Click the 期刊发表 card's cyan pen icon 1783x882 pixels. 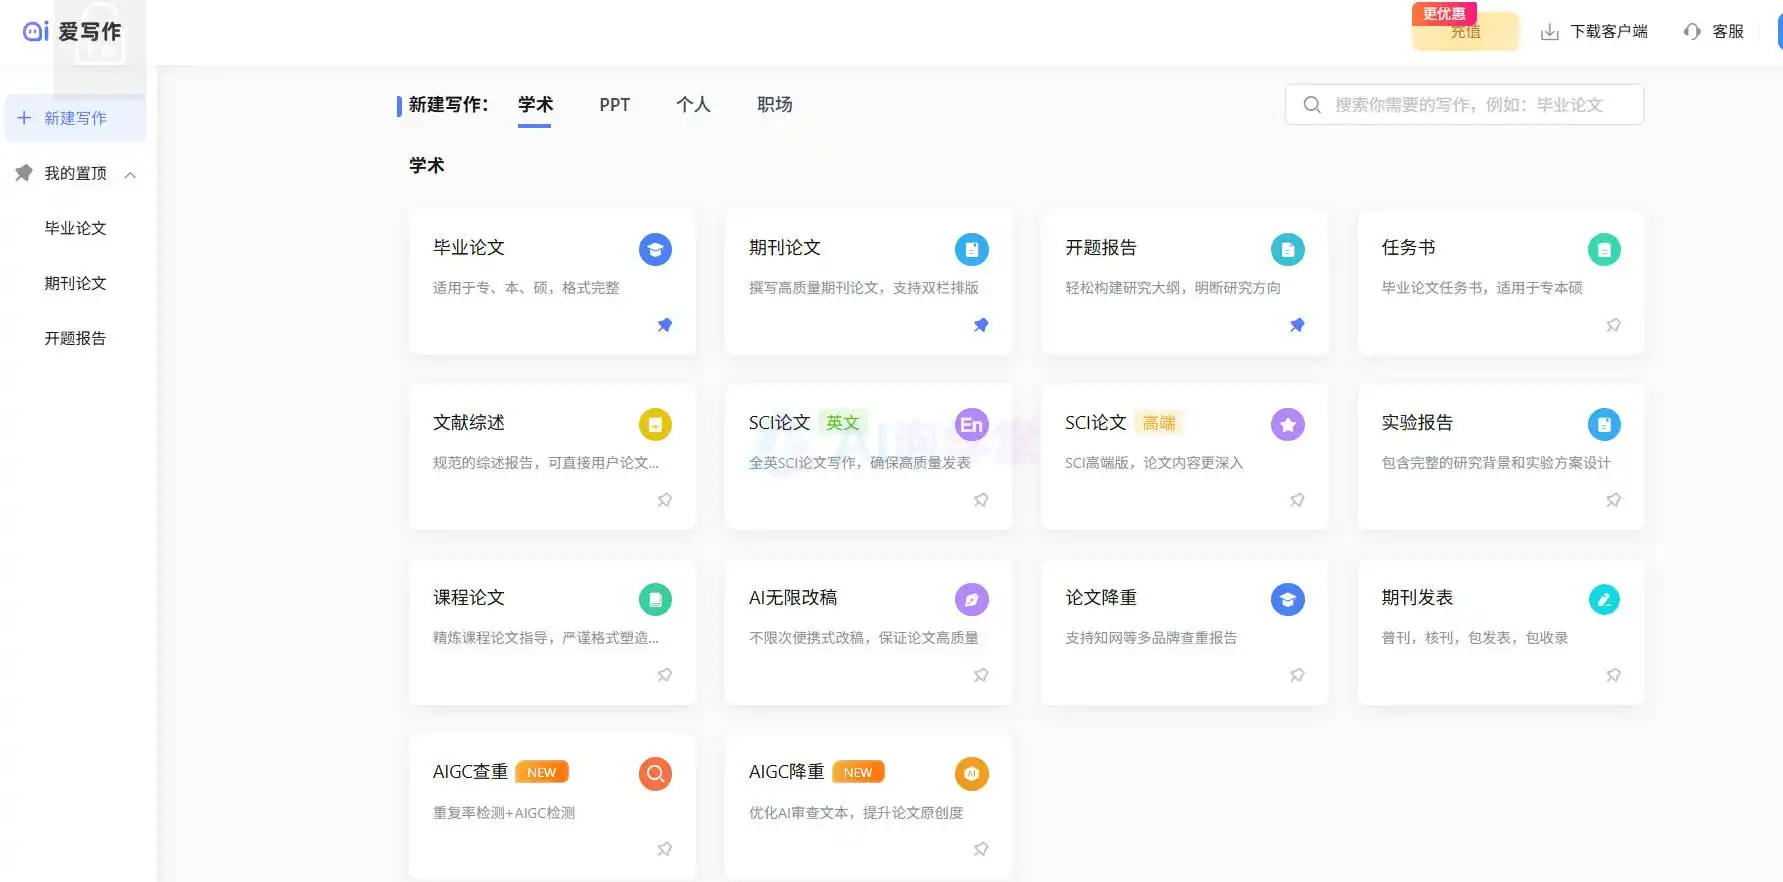click(1604, 599)
